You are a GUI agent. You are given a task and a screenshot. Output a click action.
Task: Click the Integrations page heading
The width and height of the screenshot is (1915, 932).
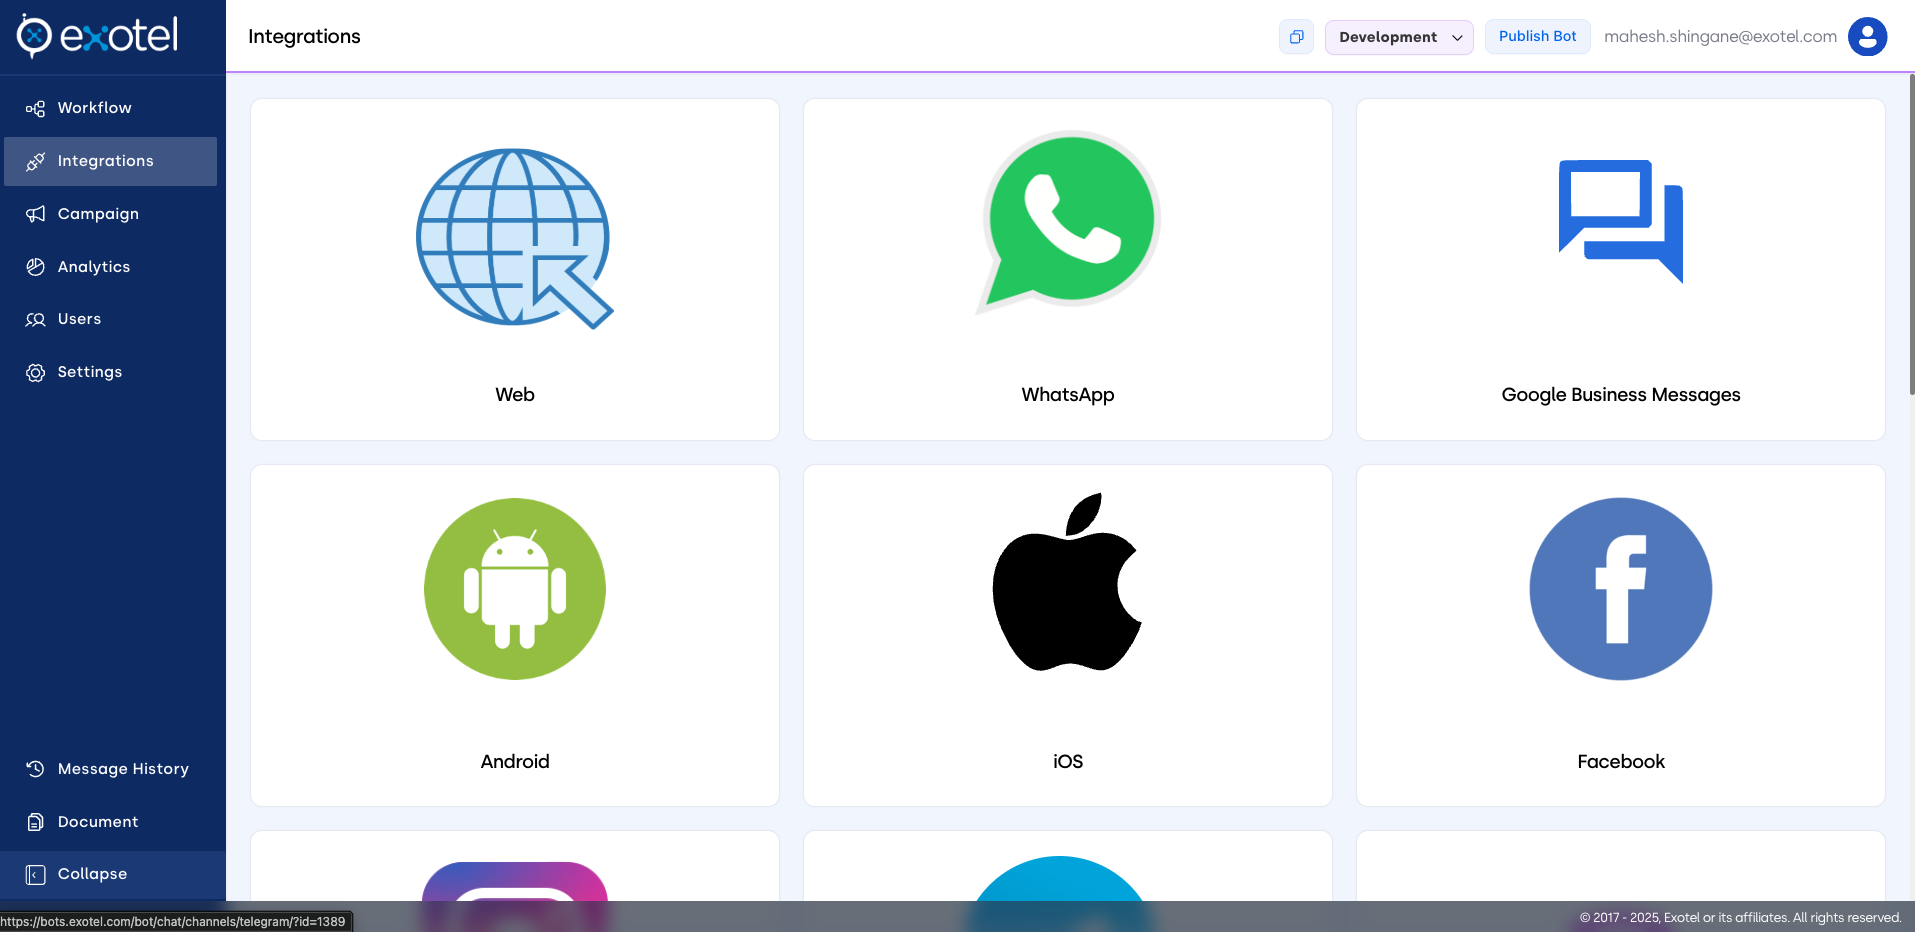(304, 37)
